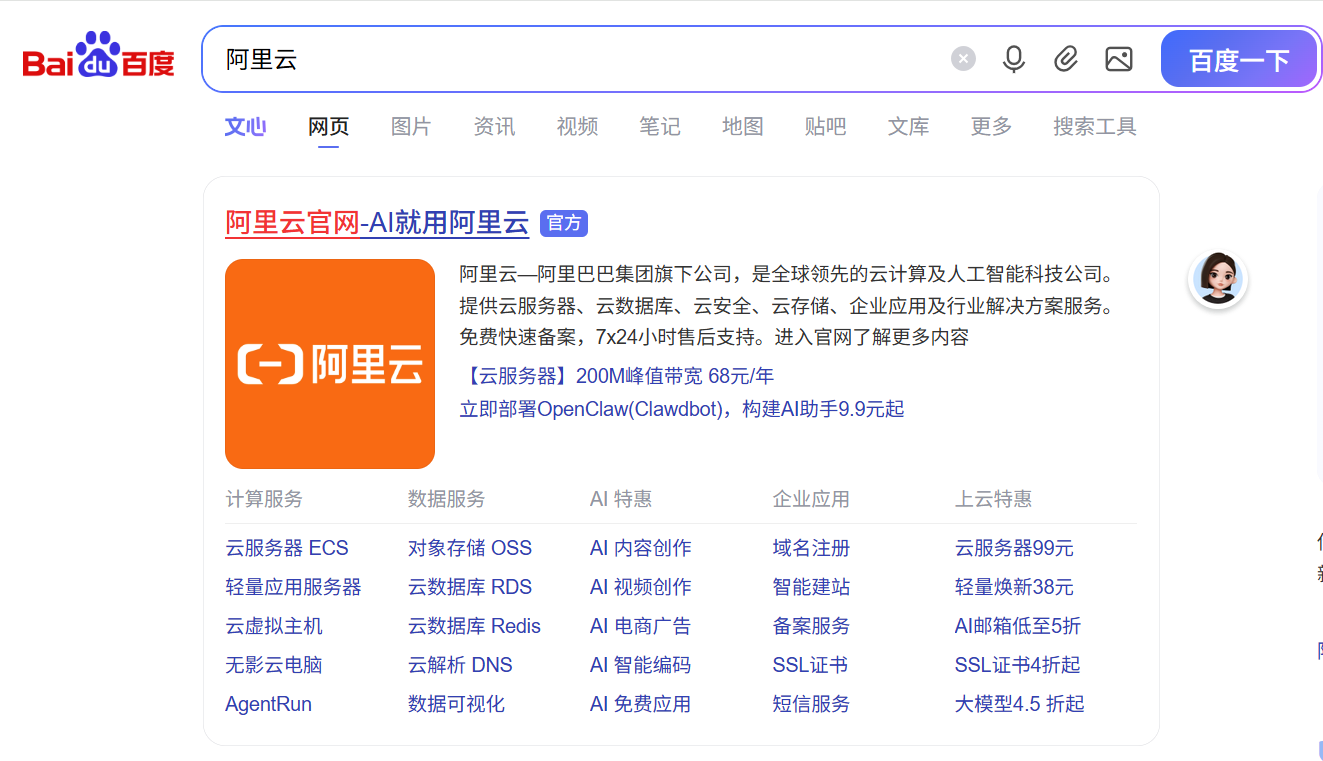
Task: Open SSL证书 link under 企业应用
Action: (810, 665)
